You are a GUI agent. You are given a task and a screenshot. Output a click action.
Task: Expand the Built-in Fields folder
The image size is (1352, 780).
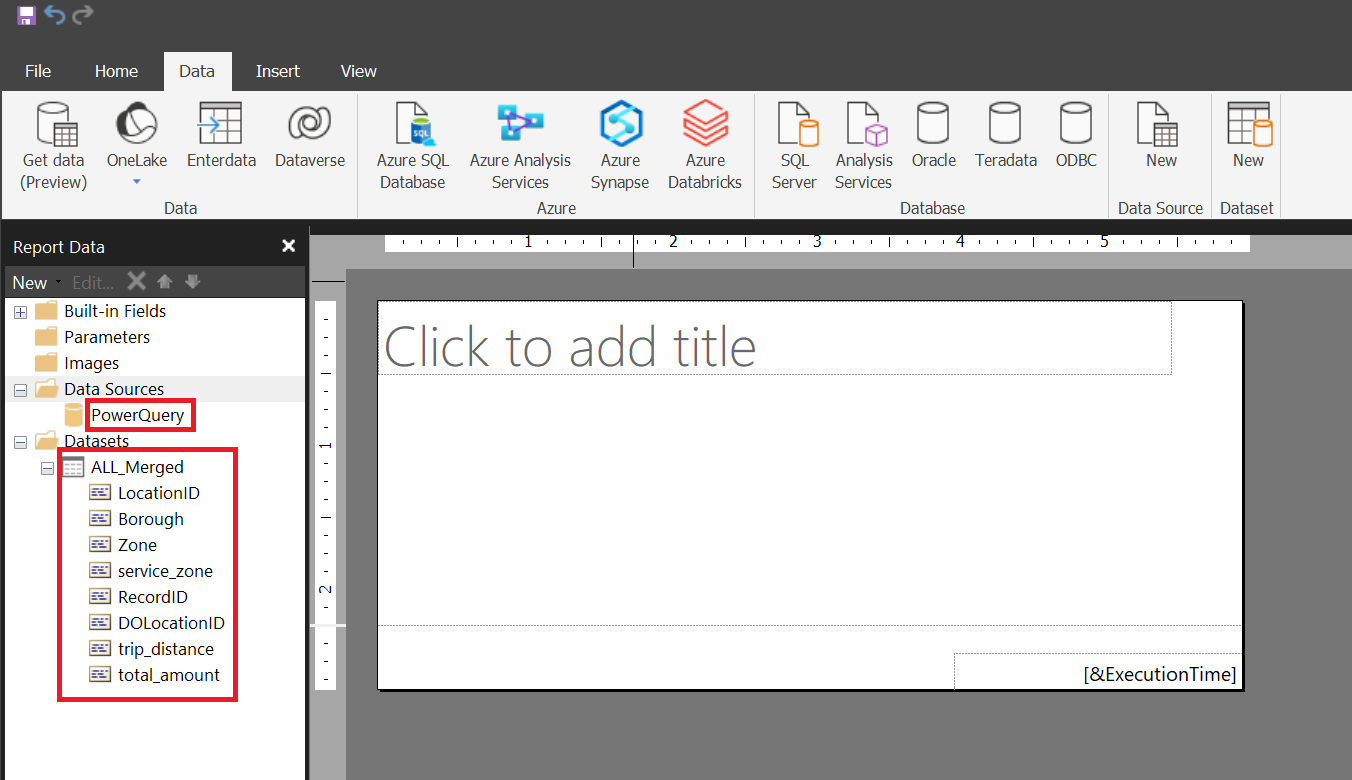tap(20, 312)
